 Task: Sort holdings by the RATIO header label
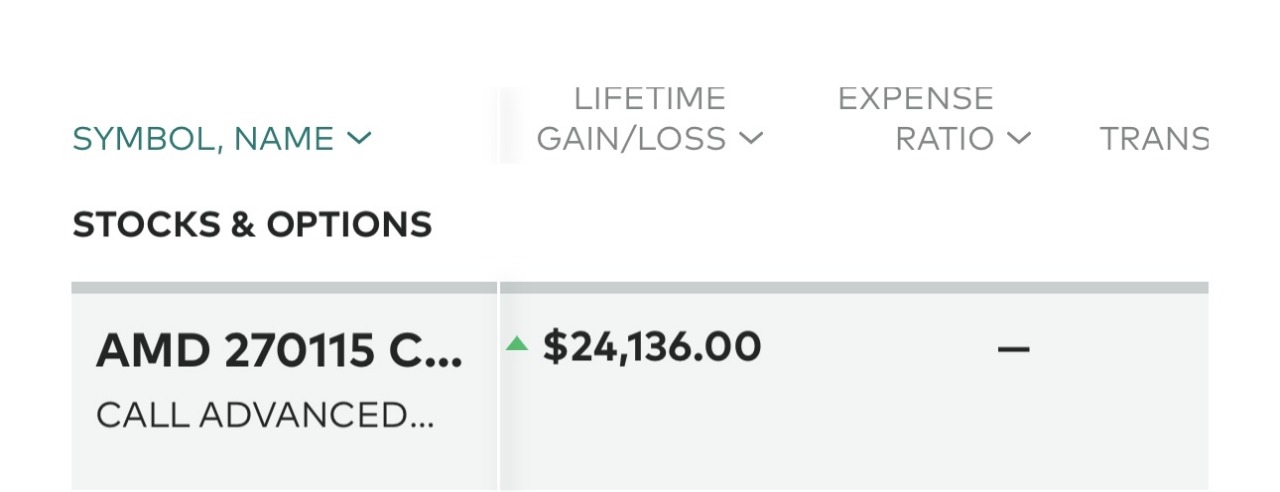pyautogui.click(x=944, y=138)
